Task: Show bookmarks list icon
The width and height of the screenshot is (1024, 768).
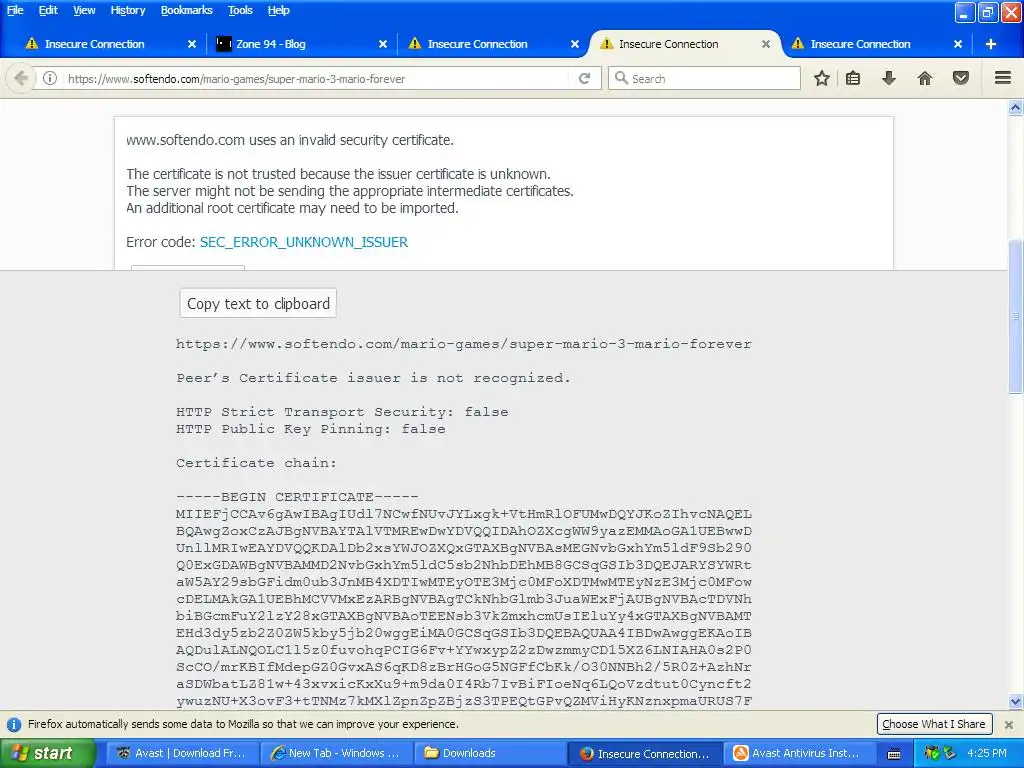Action: click(x=853, y=78)
